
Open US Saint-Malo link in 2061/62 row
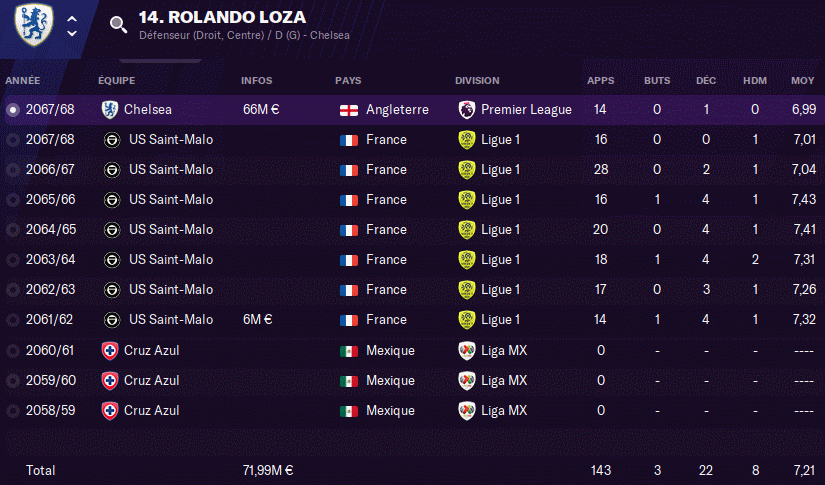pyautogui.click(x=171, y=320)
